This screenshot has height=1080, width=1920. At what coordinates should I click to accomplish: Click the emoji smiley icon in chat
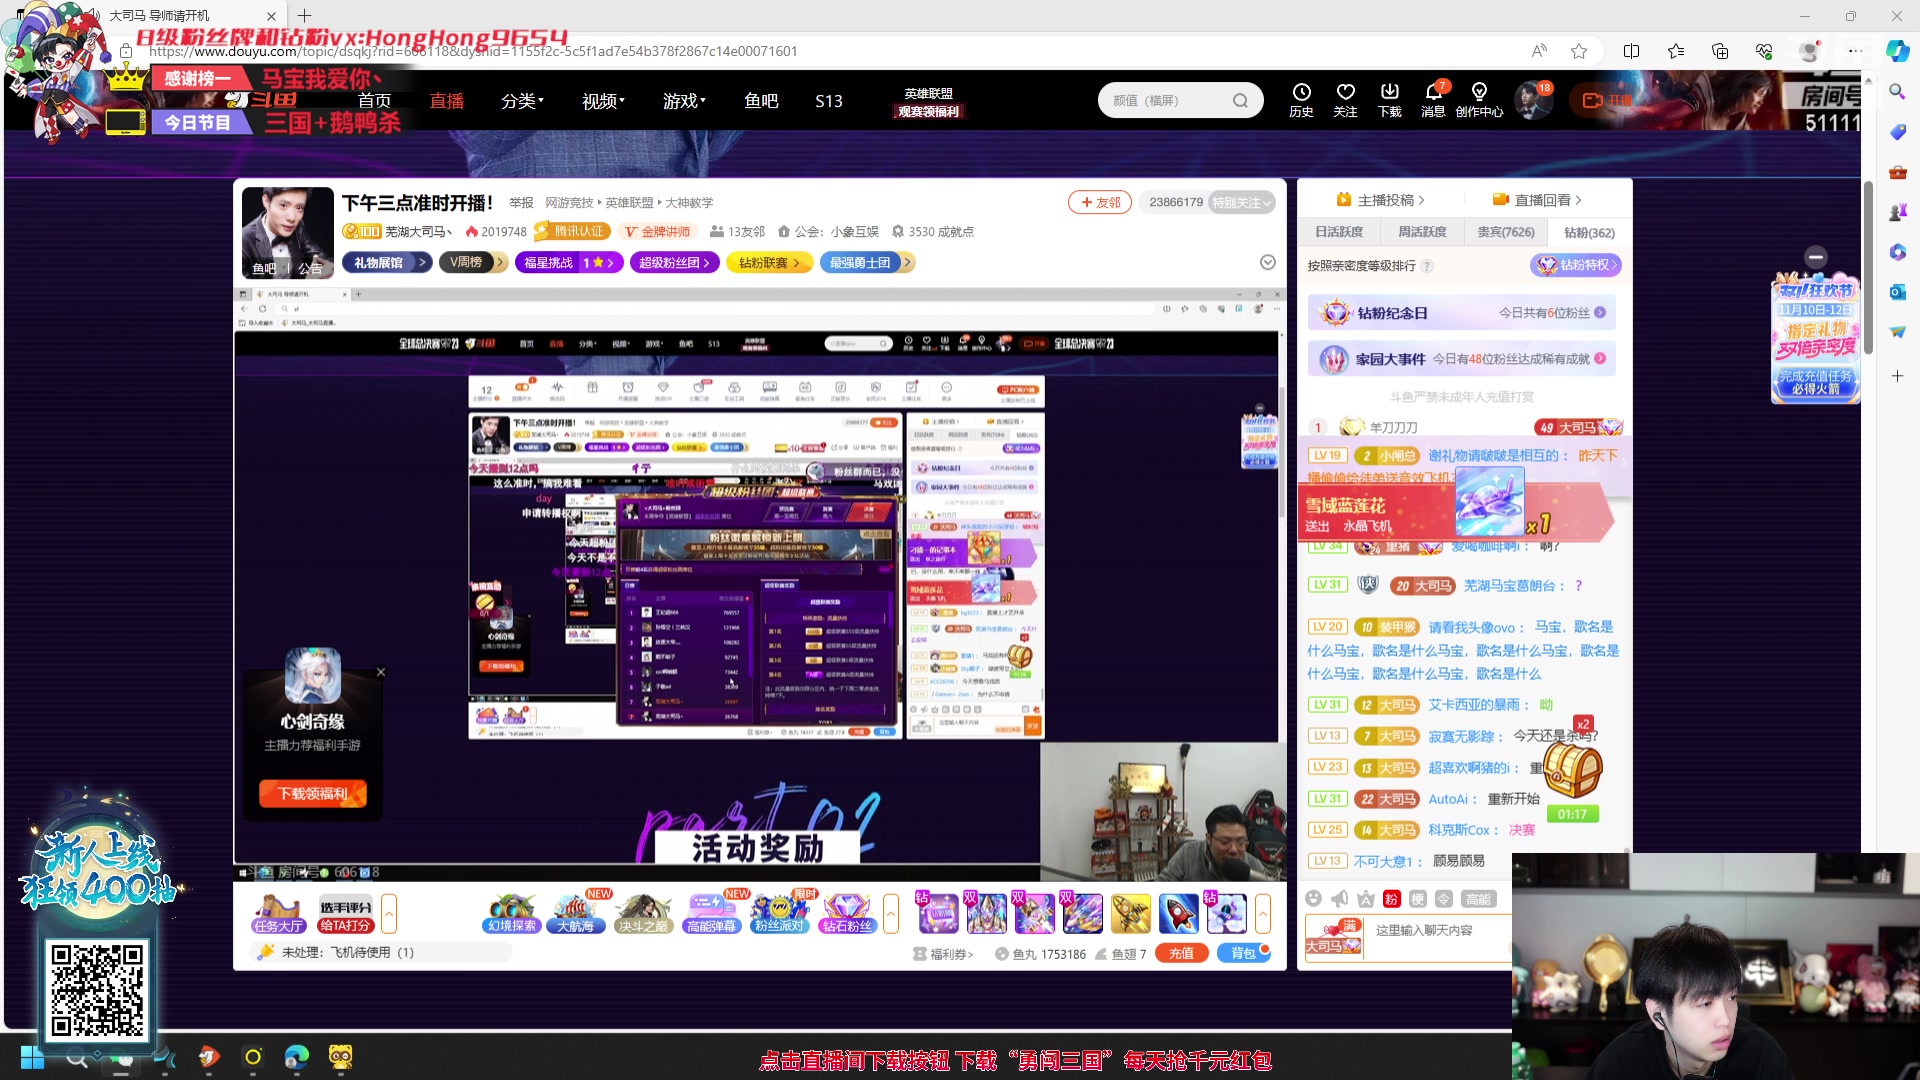pyautogui.click(x=1314, y=899)
